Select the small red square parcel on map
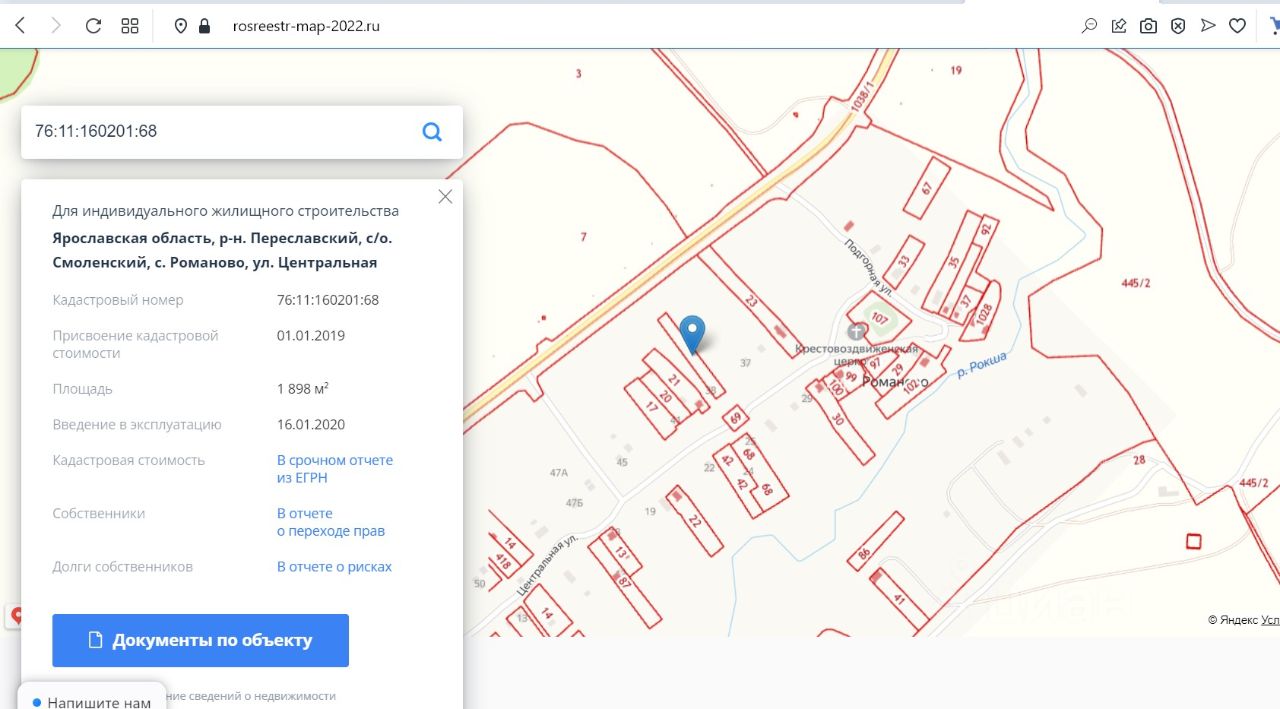1280x709 pixels. [x=1193, y=542]
